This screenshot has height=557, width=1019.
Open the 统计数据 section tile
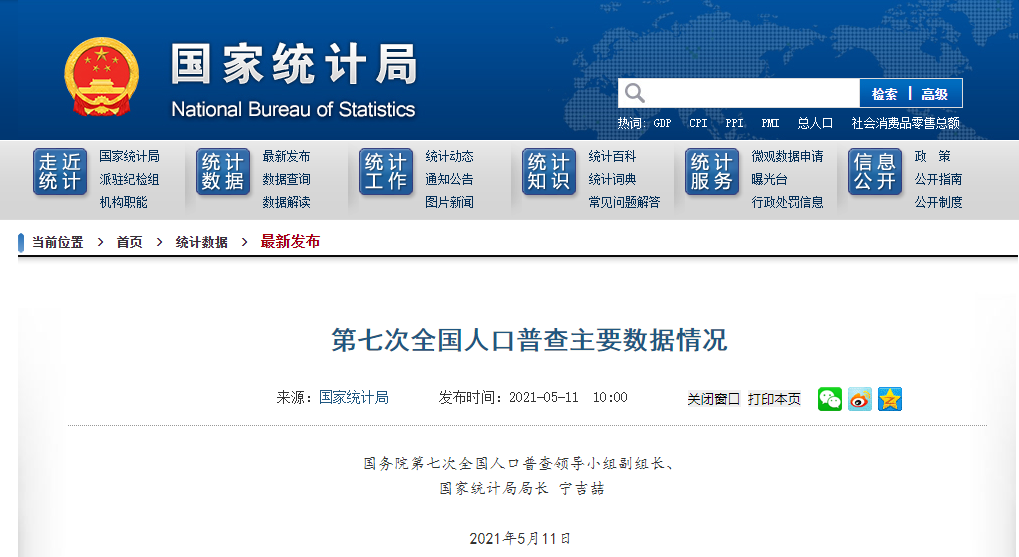point(223,172)
